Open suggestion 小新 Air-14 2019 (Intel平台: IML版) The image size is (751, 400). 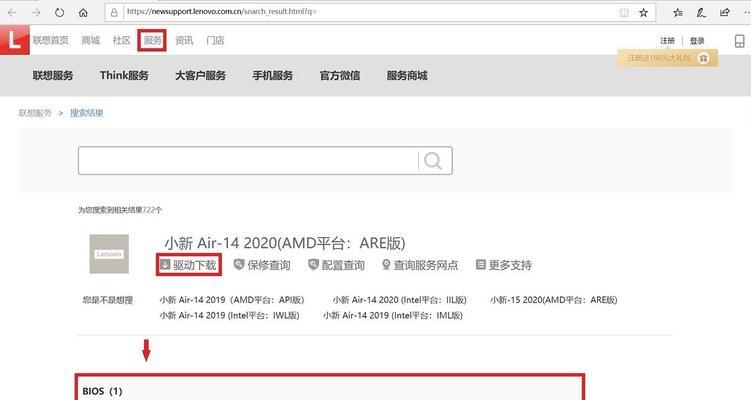pos(393,315)
